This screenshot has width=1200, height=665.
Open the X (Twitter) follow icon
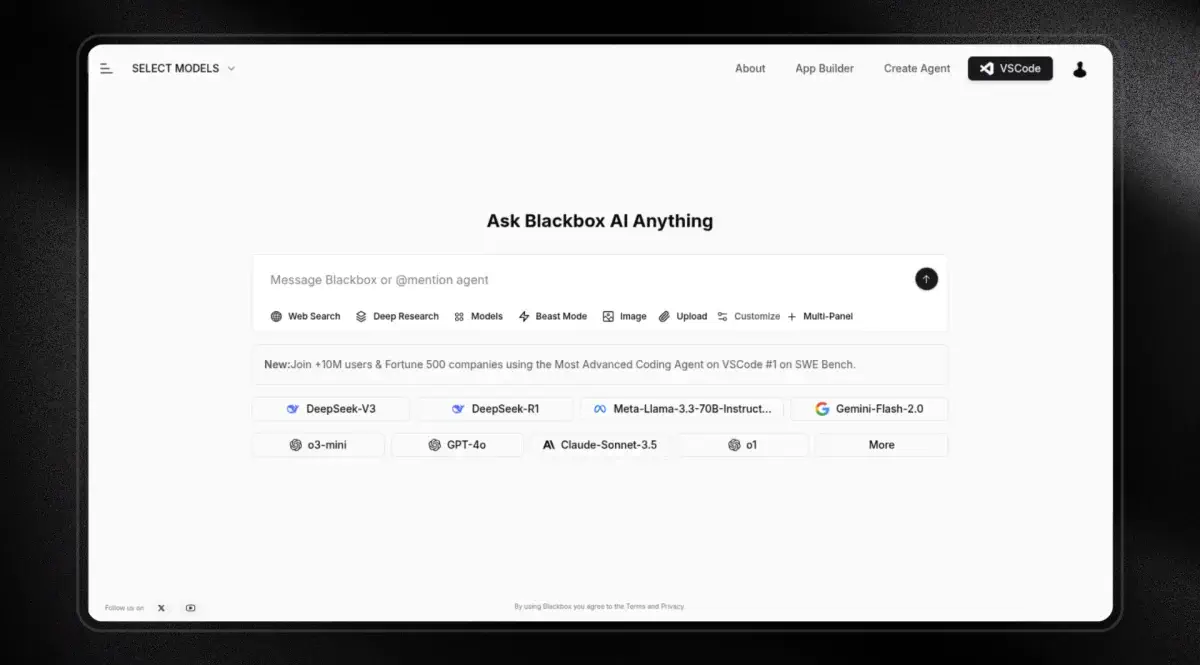click(x=161, y=608)
